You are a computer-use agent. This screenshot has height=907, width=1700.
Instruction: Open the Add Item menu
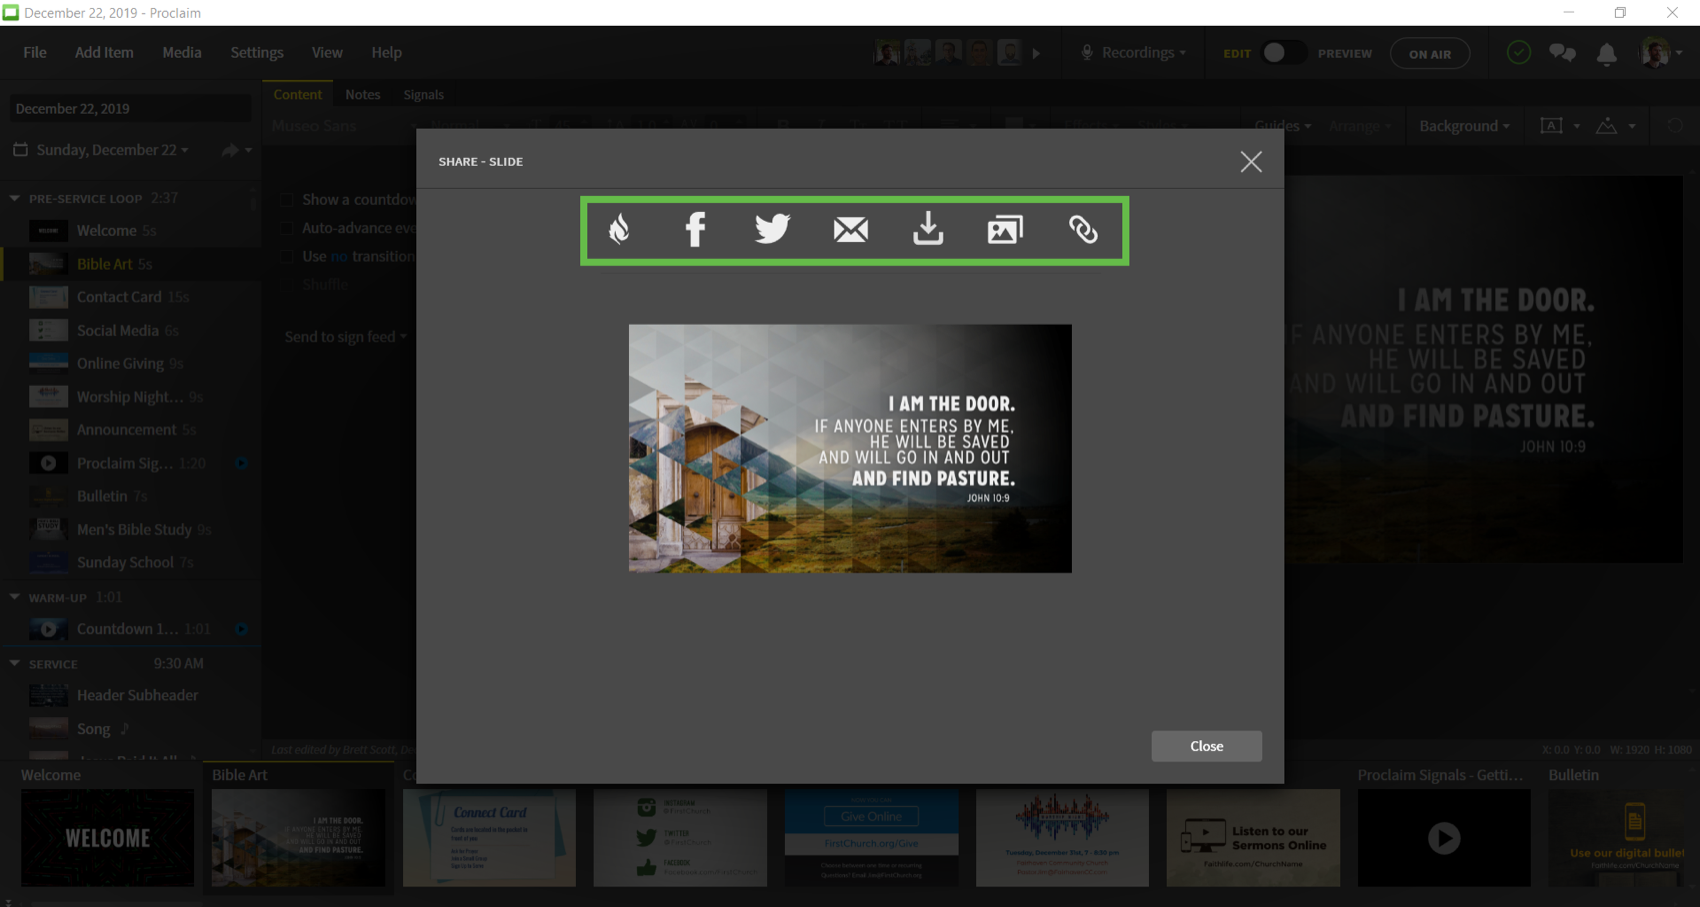[x=104, y=52]
